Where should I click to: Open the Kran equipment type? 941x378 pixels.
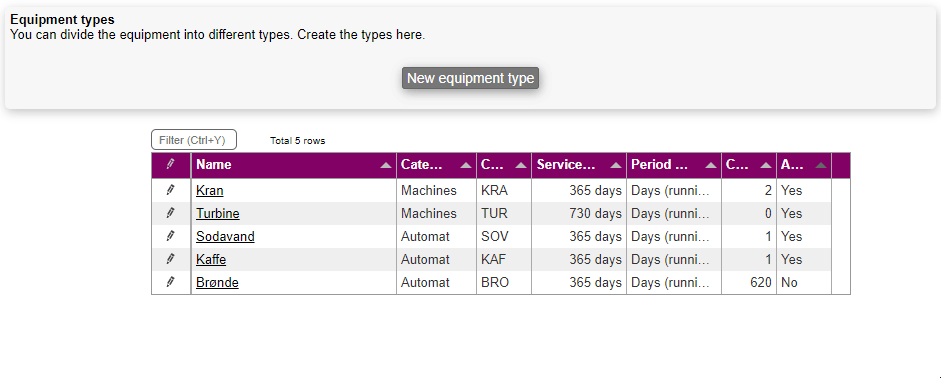tap(209, 191)
